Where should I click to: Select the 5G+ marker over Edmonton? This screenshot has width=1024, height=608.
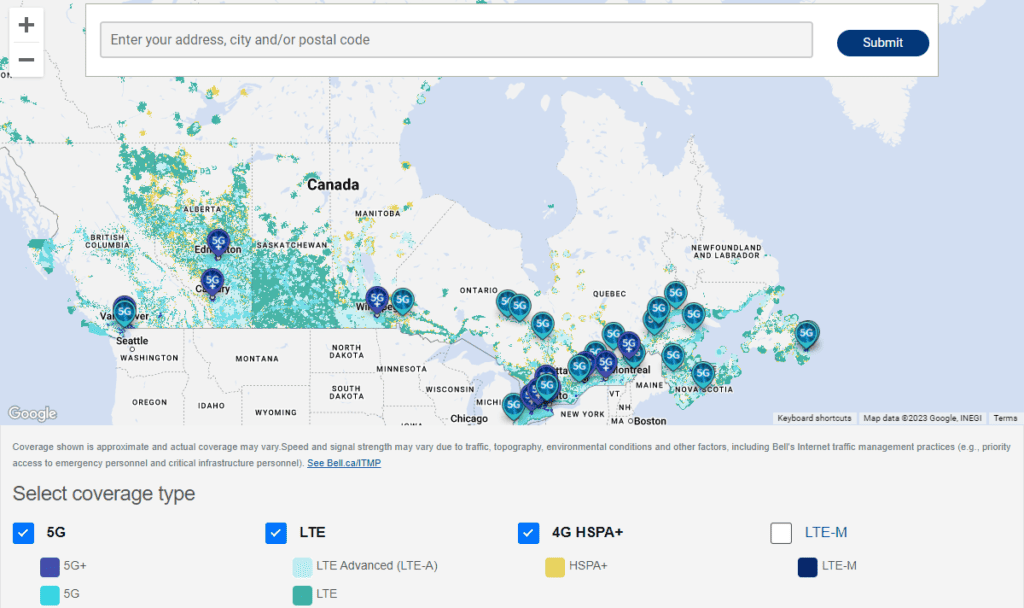point(218,243)
